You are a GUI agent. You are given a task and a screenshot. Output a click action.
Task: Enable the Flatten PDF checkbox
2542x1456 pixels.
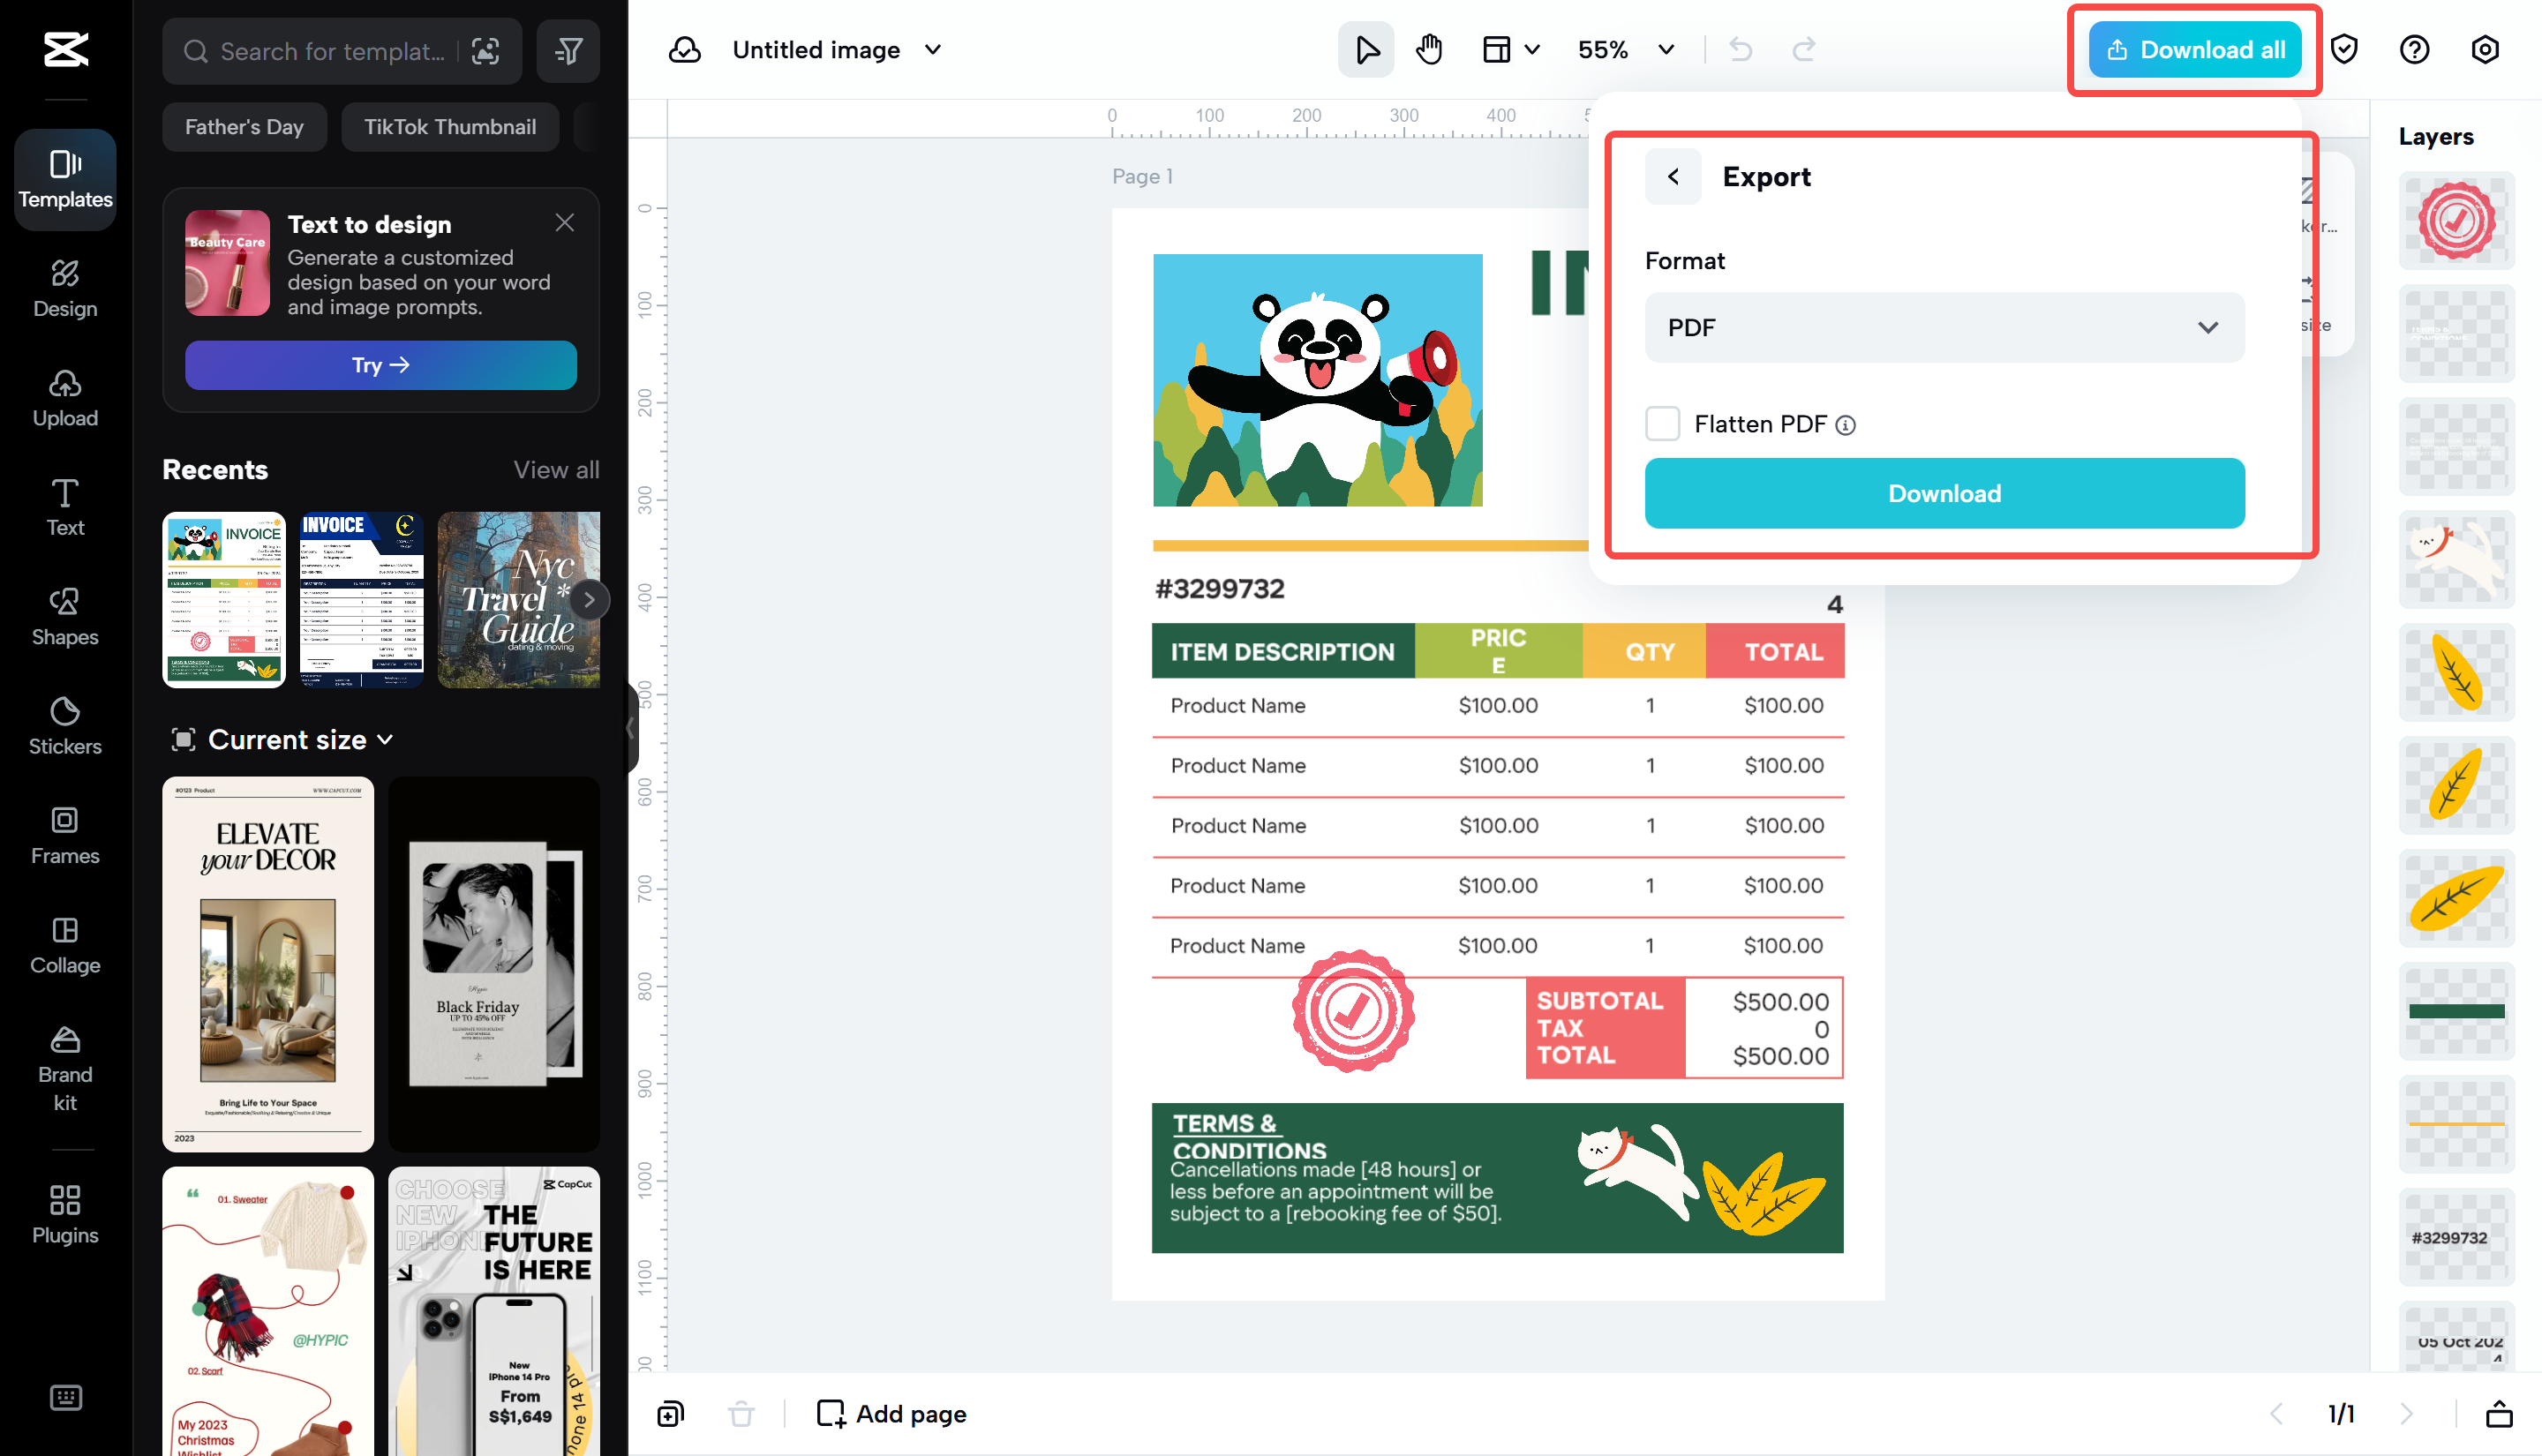pos(1662,423)
